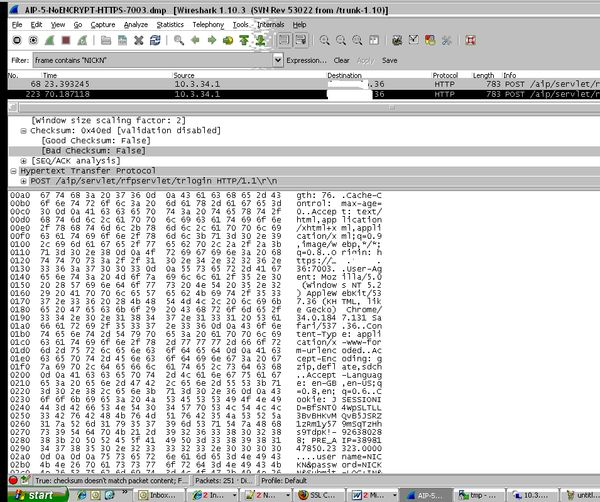Open the filter history dropdown arrow
Viewport: 600px width, 502px height.
point(278,60)
